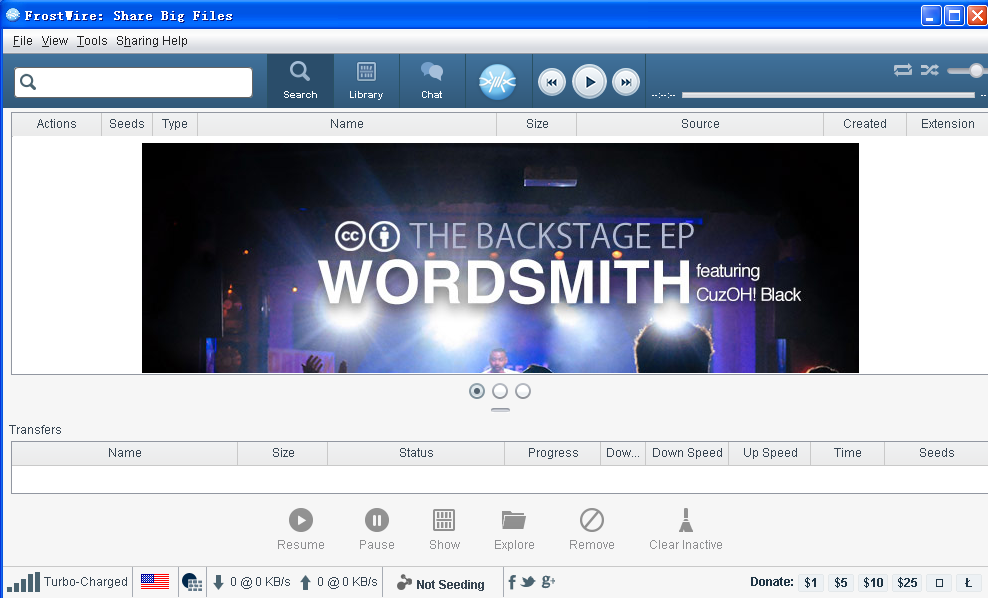Viewport: 988px width, 598px height.
Task: Open the Sharing menu
Action: click(137, 41)
